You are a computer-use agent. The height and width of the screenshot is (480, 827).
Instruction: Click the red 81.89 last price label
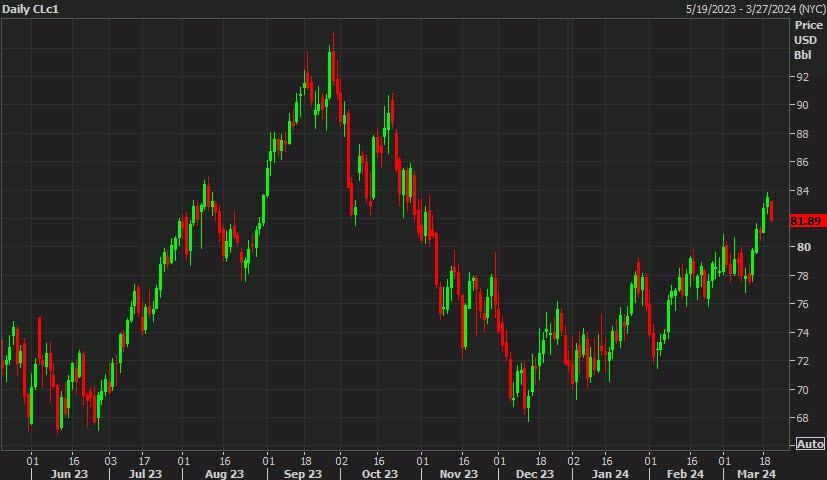pos(807,221)
